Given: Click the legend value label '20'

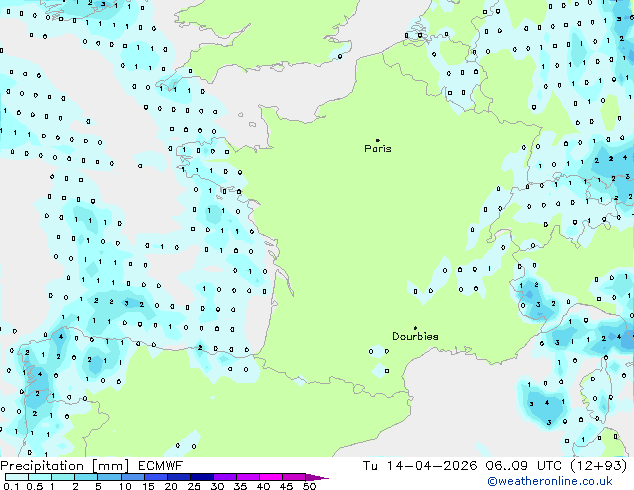Looking at the screenshot, I should coord(171,486).
